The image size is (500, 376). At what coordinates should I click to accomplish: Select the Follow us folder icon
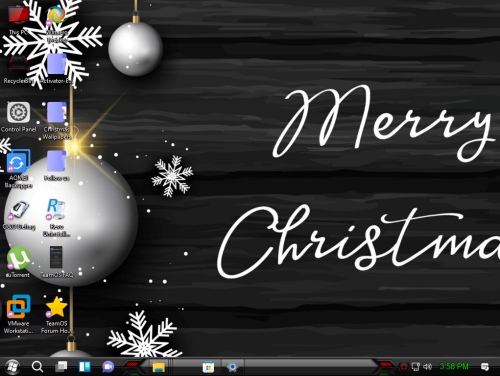coord(57,165)
